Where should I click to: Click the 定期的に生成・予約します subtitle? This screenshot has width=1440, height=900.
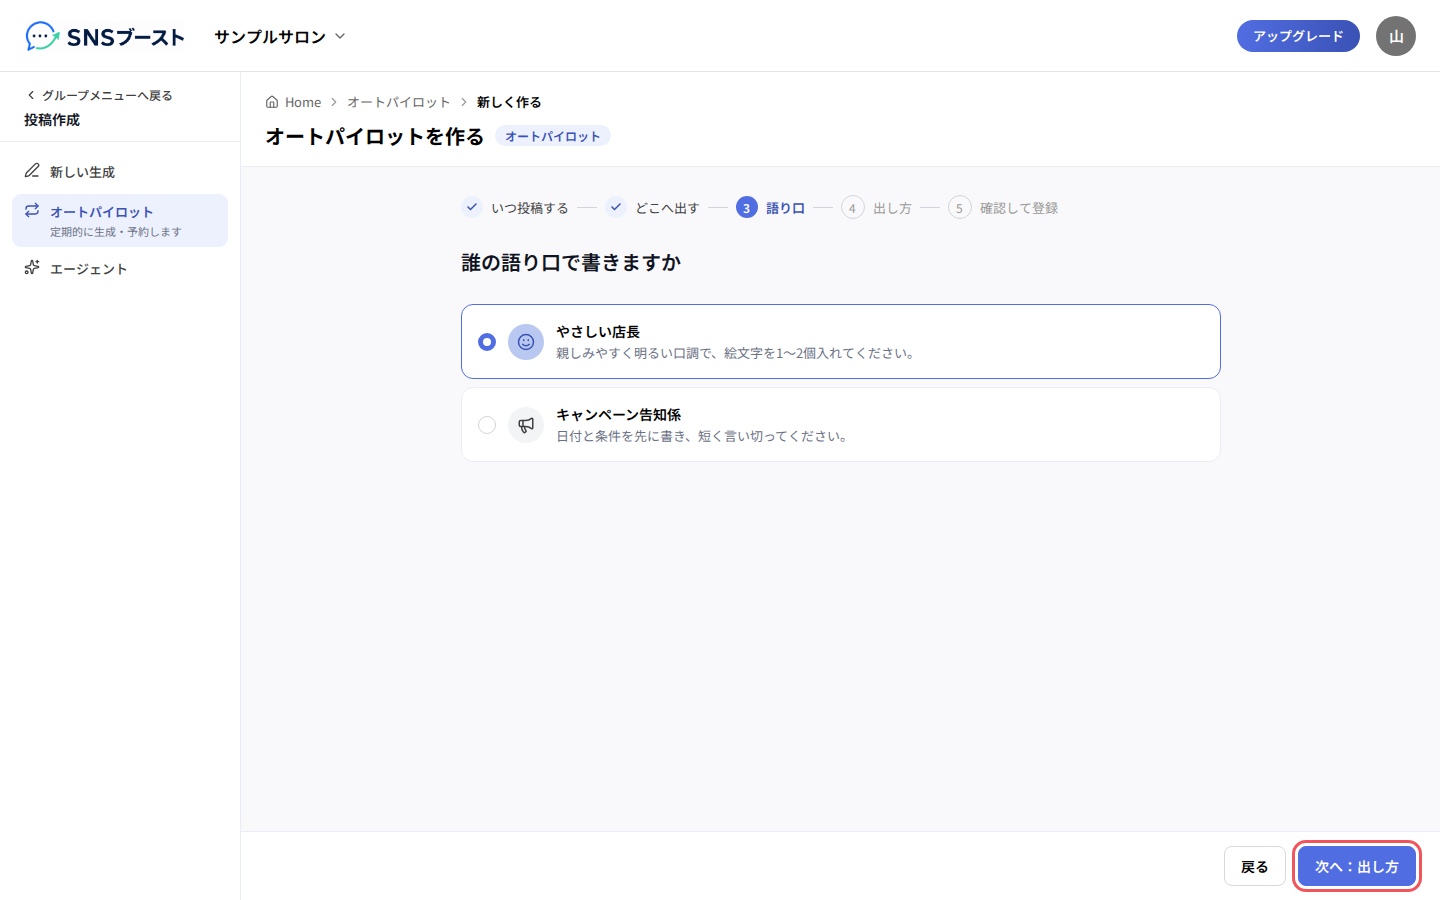(116, 232)
